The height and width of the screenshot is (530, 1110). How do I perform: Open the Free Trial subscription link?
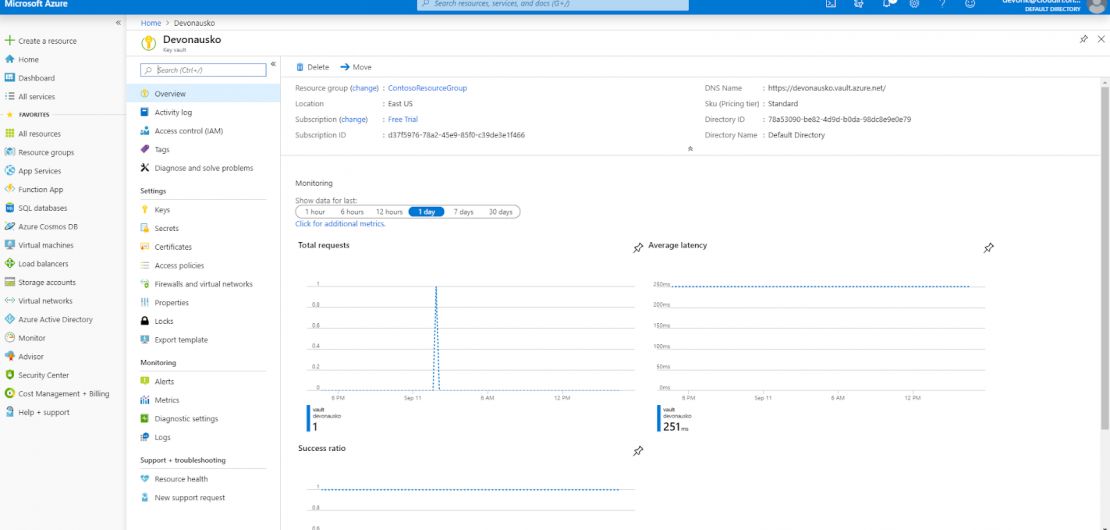point(403,120)
